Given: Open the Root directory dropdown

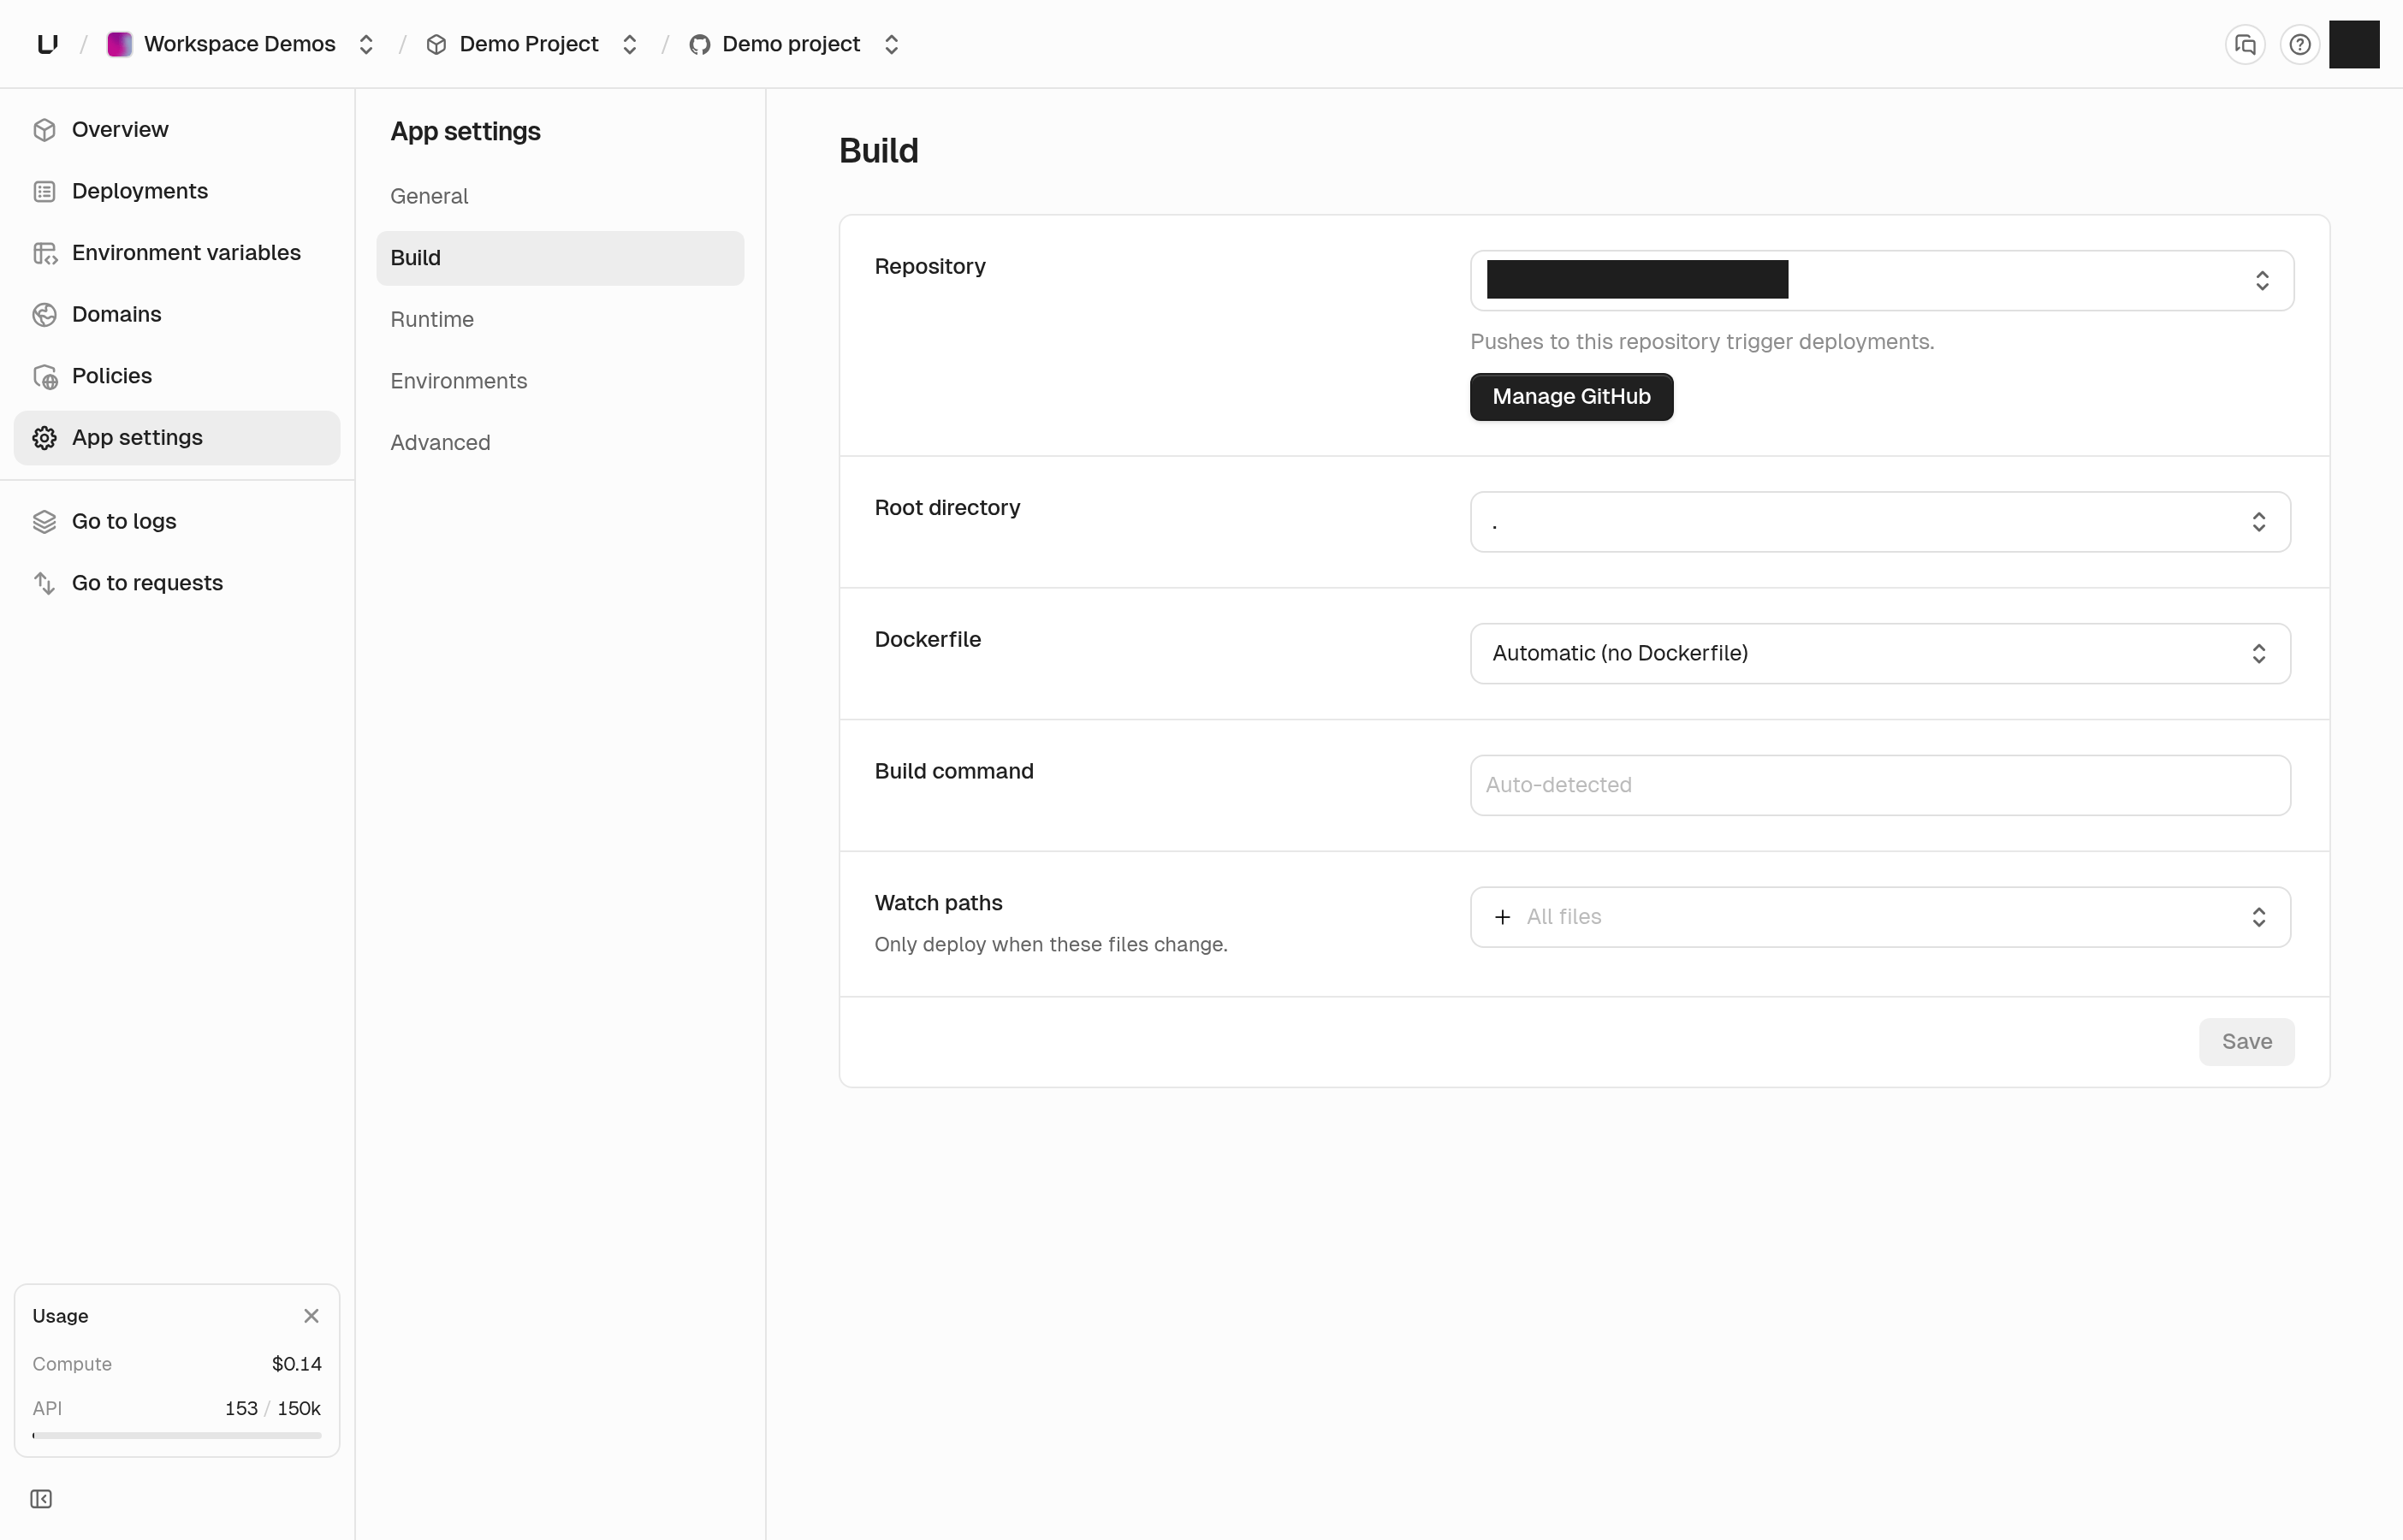Looking at the screenshot, I should point(1880,522).
